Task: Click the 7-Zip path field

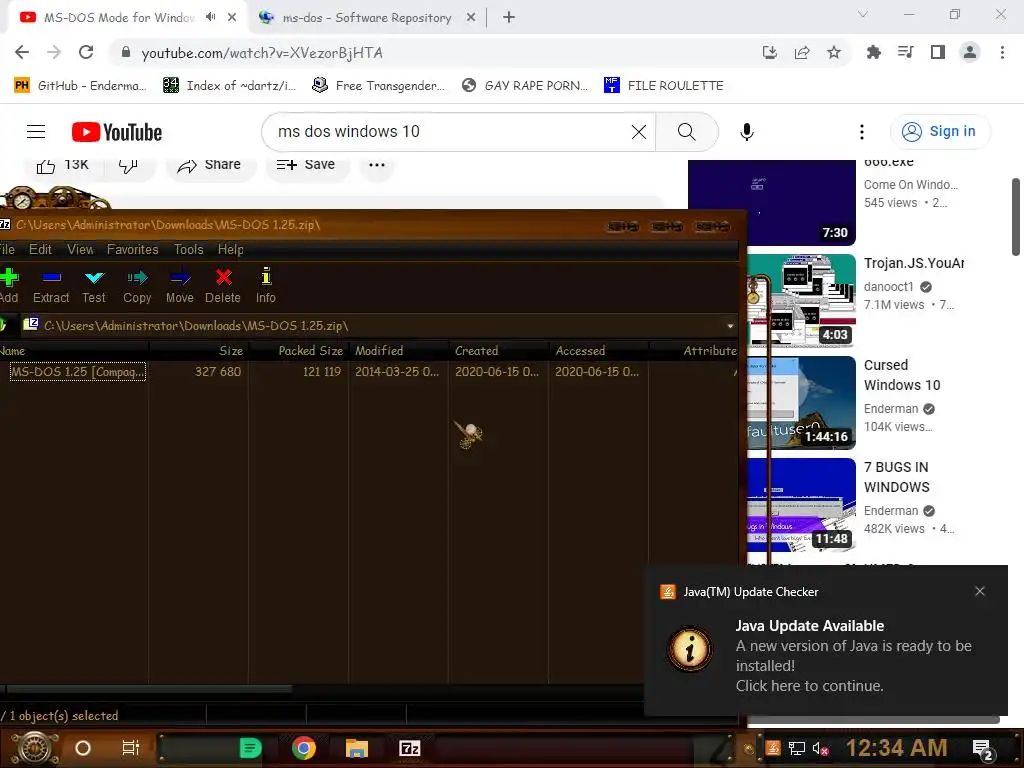Action: (379, 326)
